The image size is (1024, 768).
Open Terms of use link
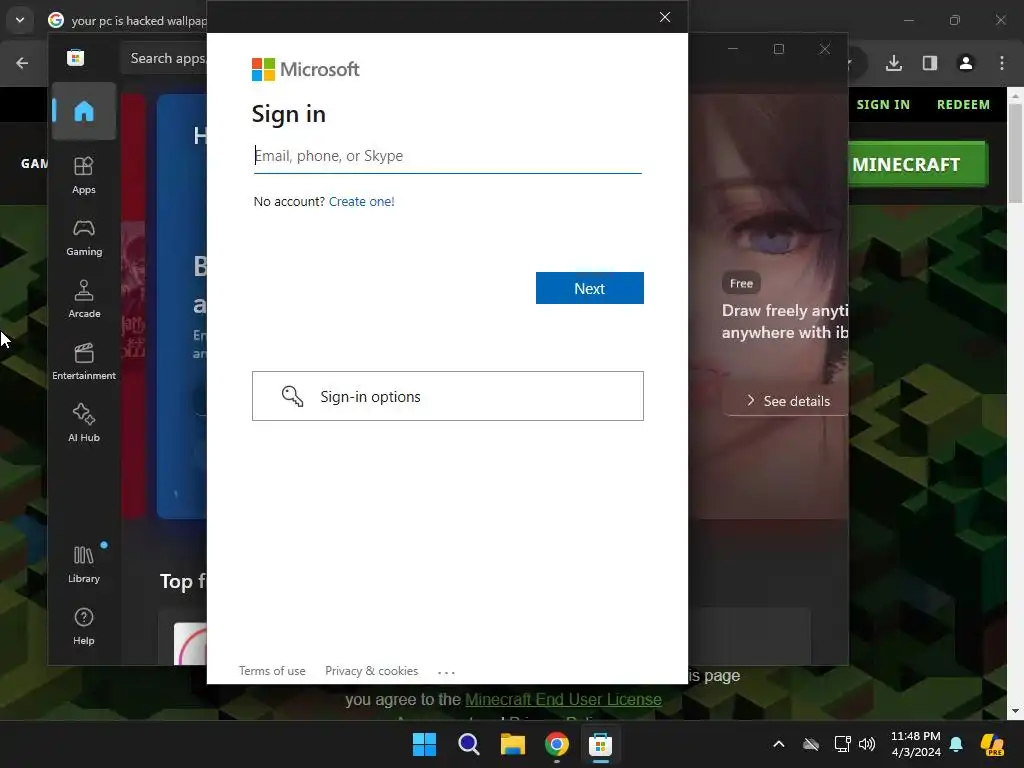272,671
